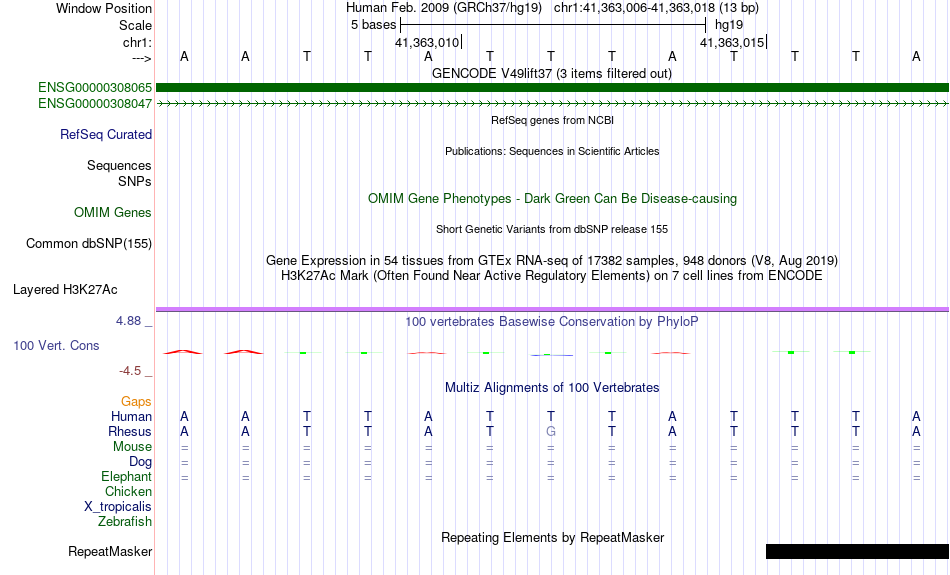Click the purple H3K27Ac signal bar

pos(553,309)
